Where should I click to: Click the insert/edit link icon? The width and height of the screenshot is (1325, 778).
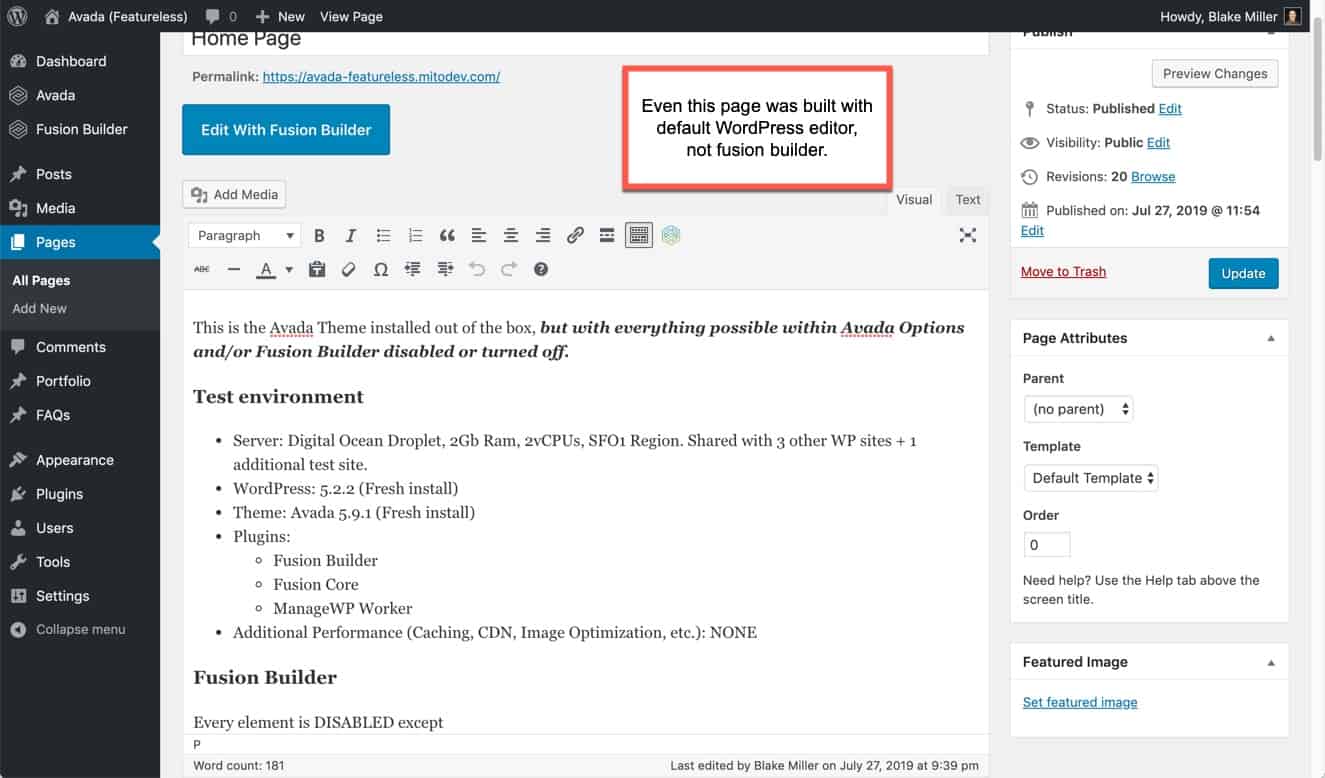click(x=575, y=236)
